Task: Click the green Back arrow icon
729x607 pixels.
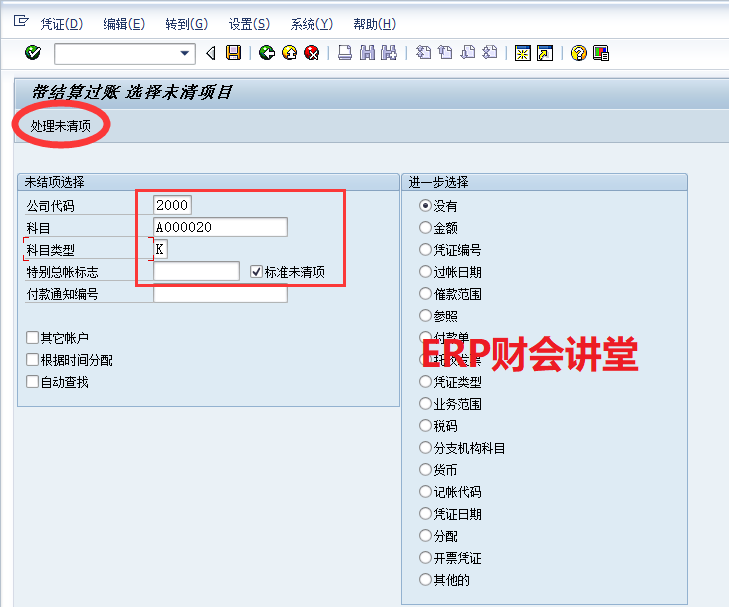Action: point(266,53)
